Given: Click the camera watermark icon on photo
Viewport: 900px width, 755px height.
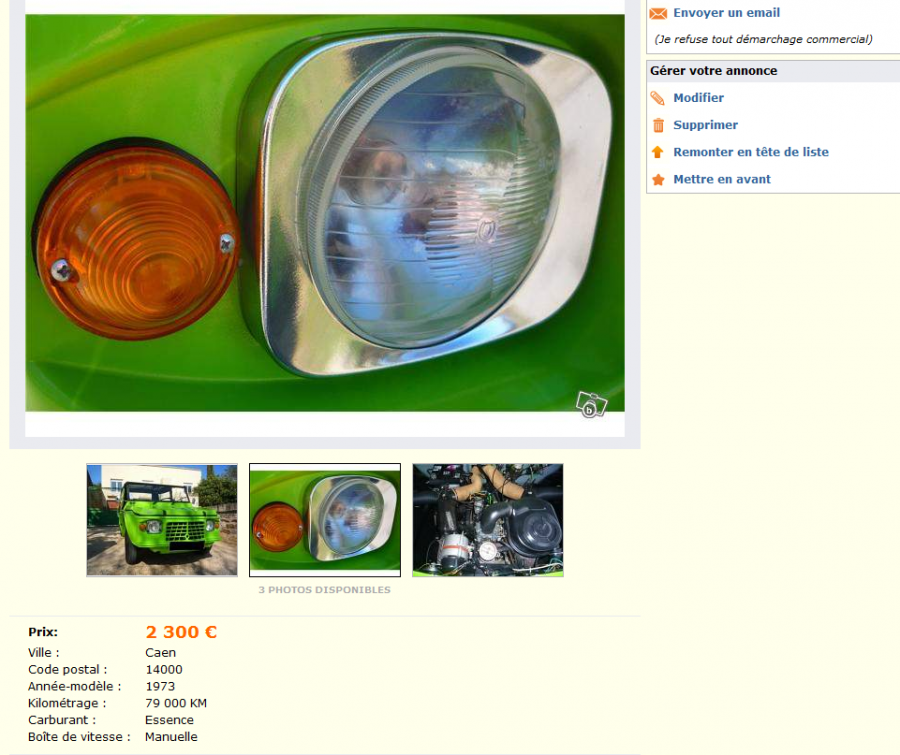Looking at the screenshot, I should (591, 404).
